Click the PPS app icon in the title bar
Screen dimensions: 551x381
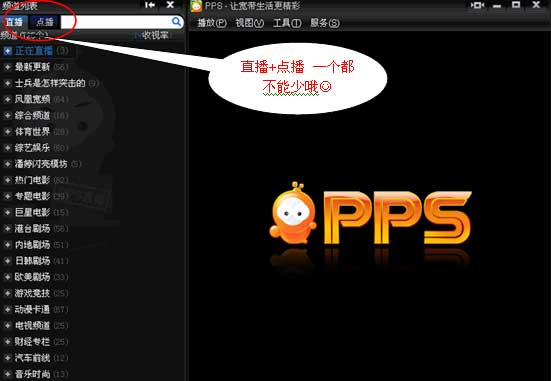[x=196, y=6]
